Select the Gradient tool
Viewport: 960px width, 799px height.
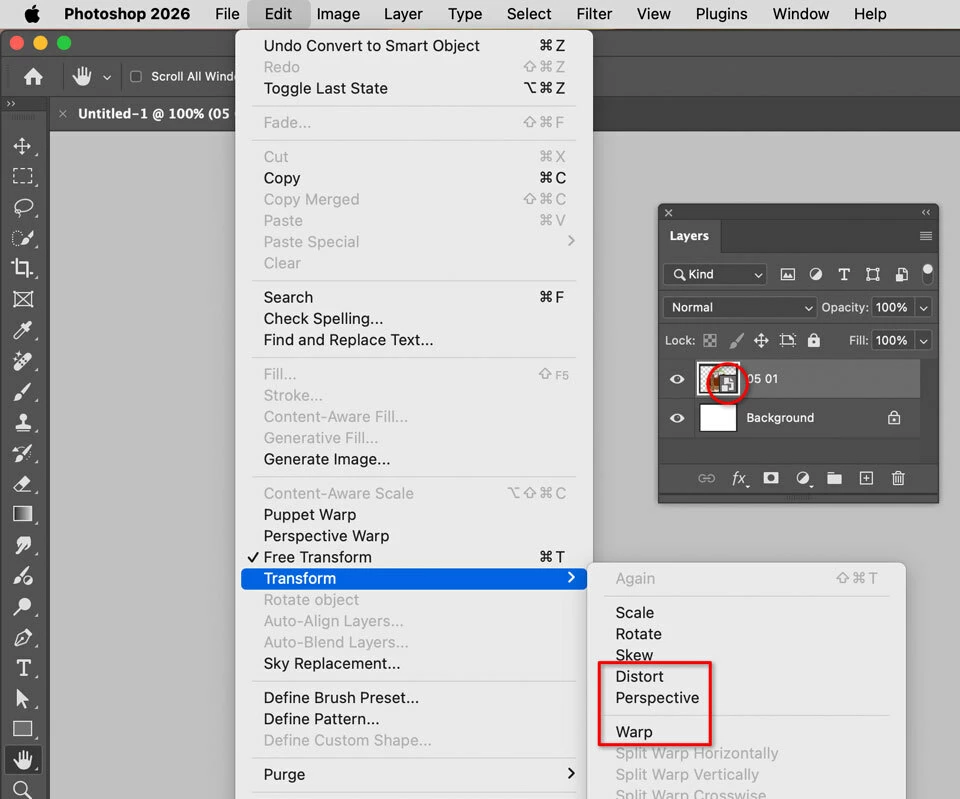point(23,514)
